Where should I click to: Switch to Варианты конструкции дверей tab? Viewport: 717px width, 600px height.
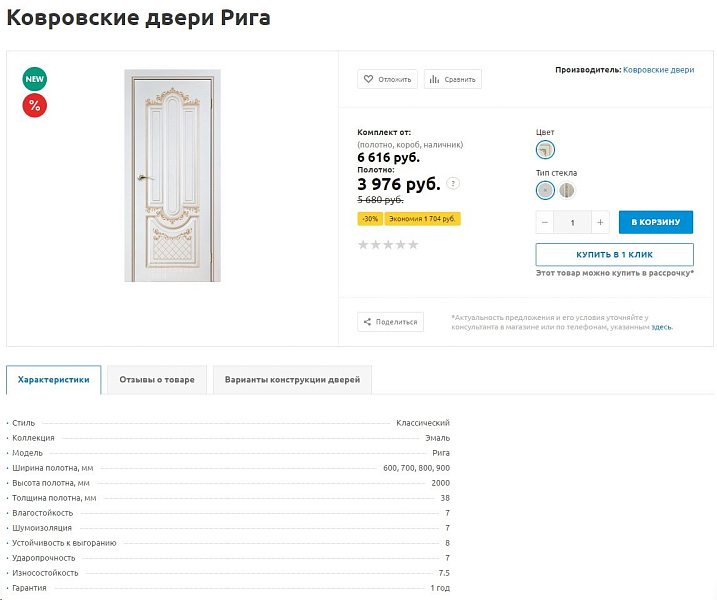(292, 380)
